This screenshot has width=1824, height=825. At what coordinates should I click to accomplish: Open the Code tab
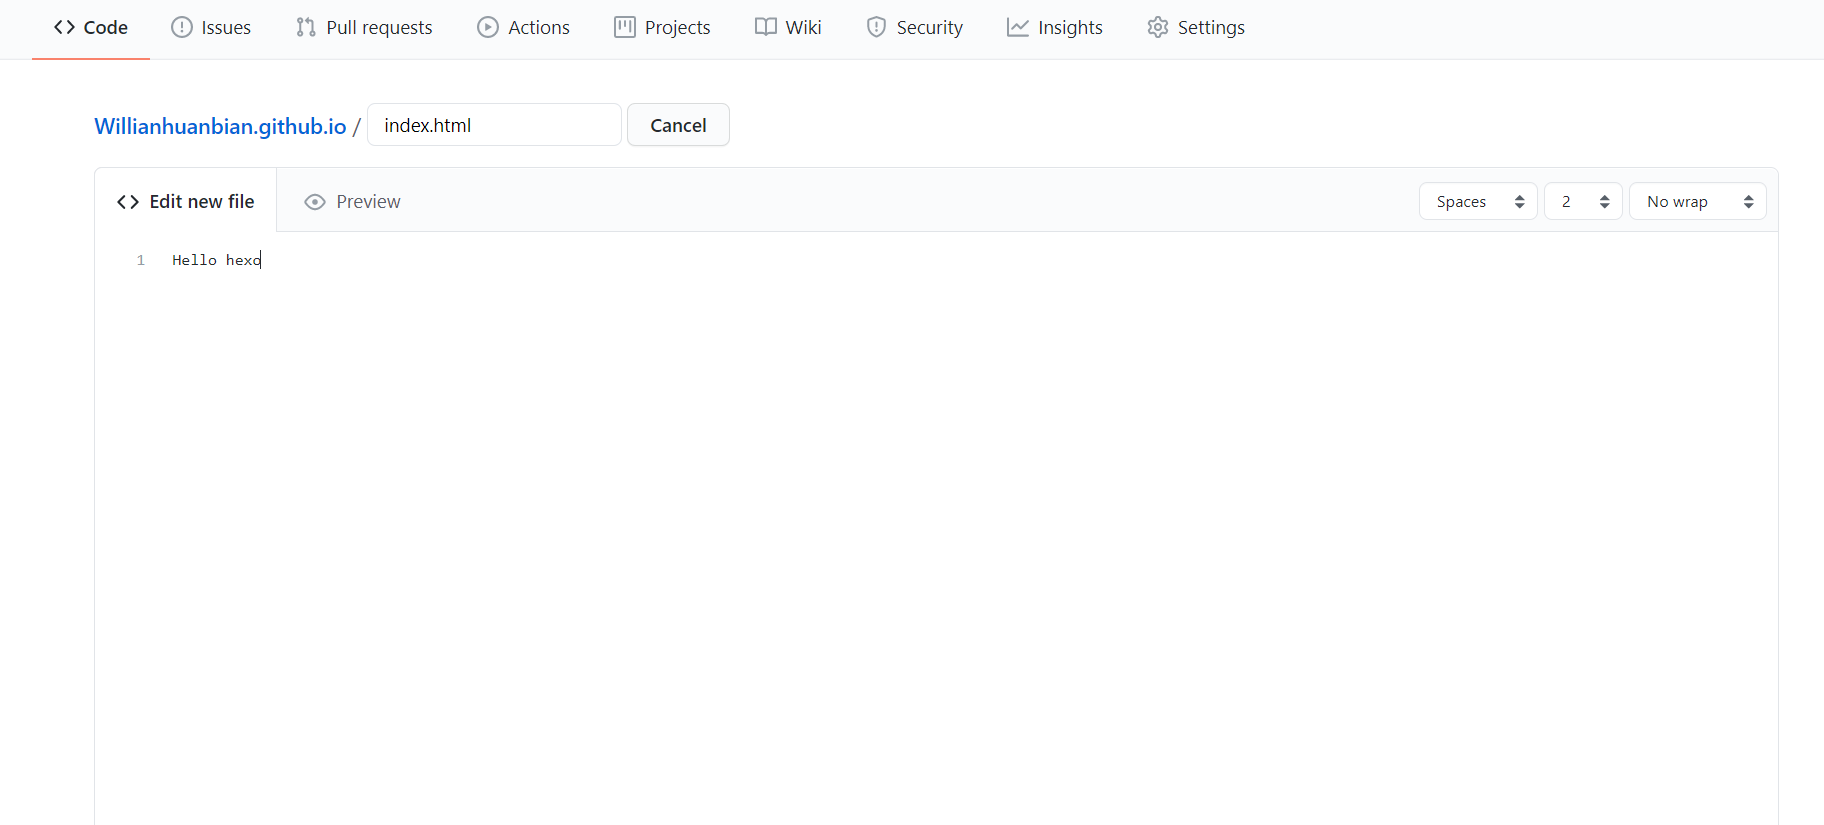(x=91, y=27)
